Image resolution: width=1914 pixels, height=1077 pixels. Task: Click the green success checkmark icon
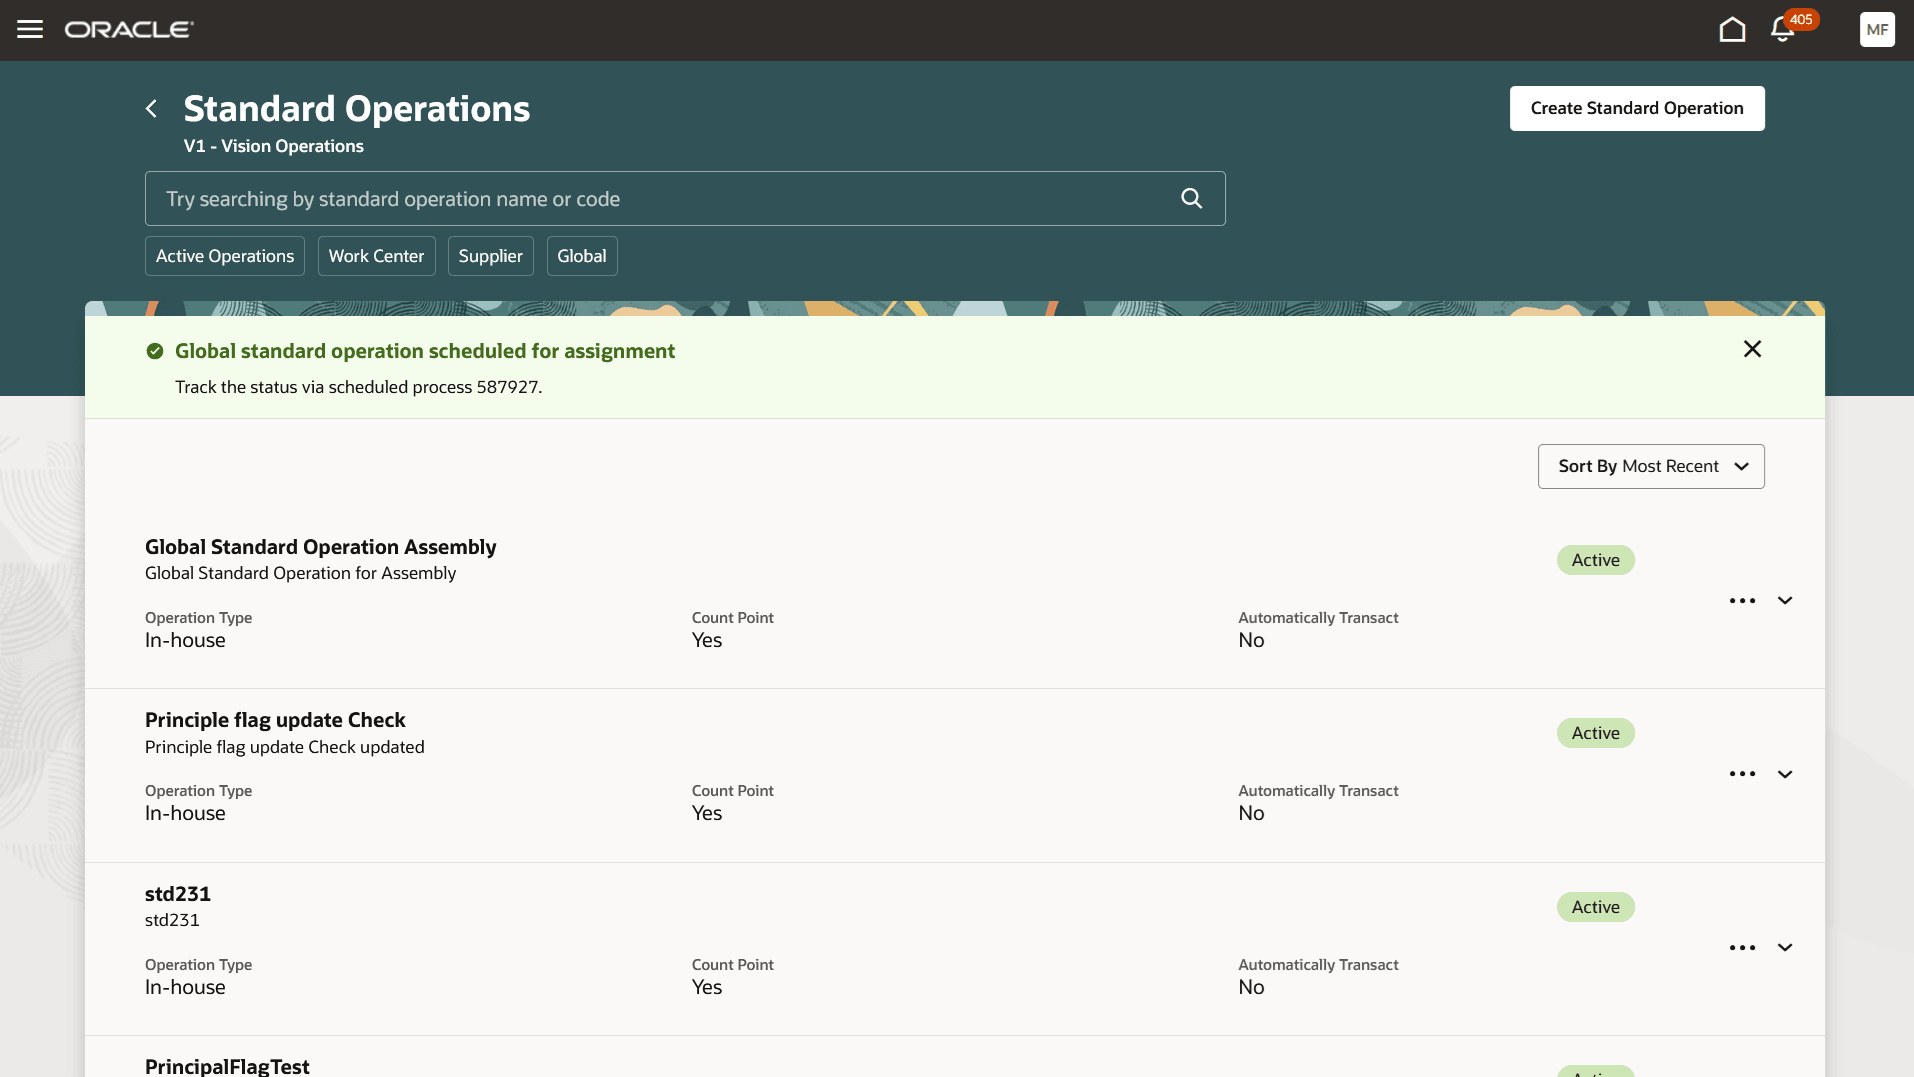point(155,351)
